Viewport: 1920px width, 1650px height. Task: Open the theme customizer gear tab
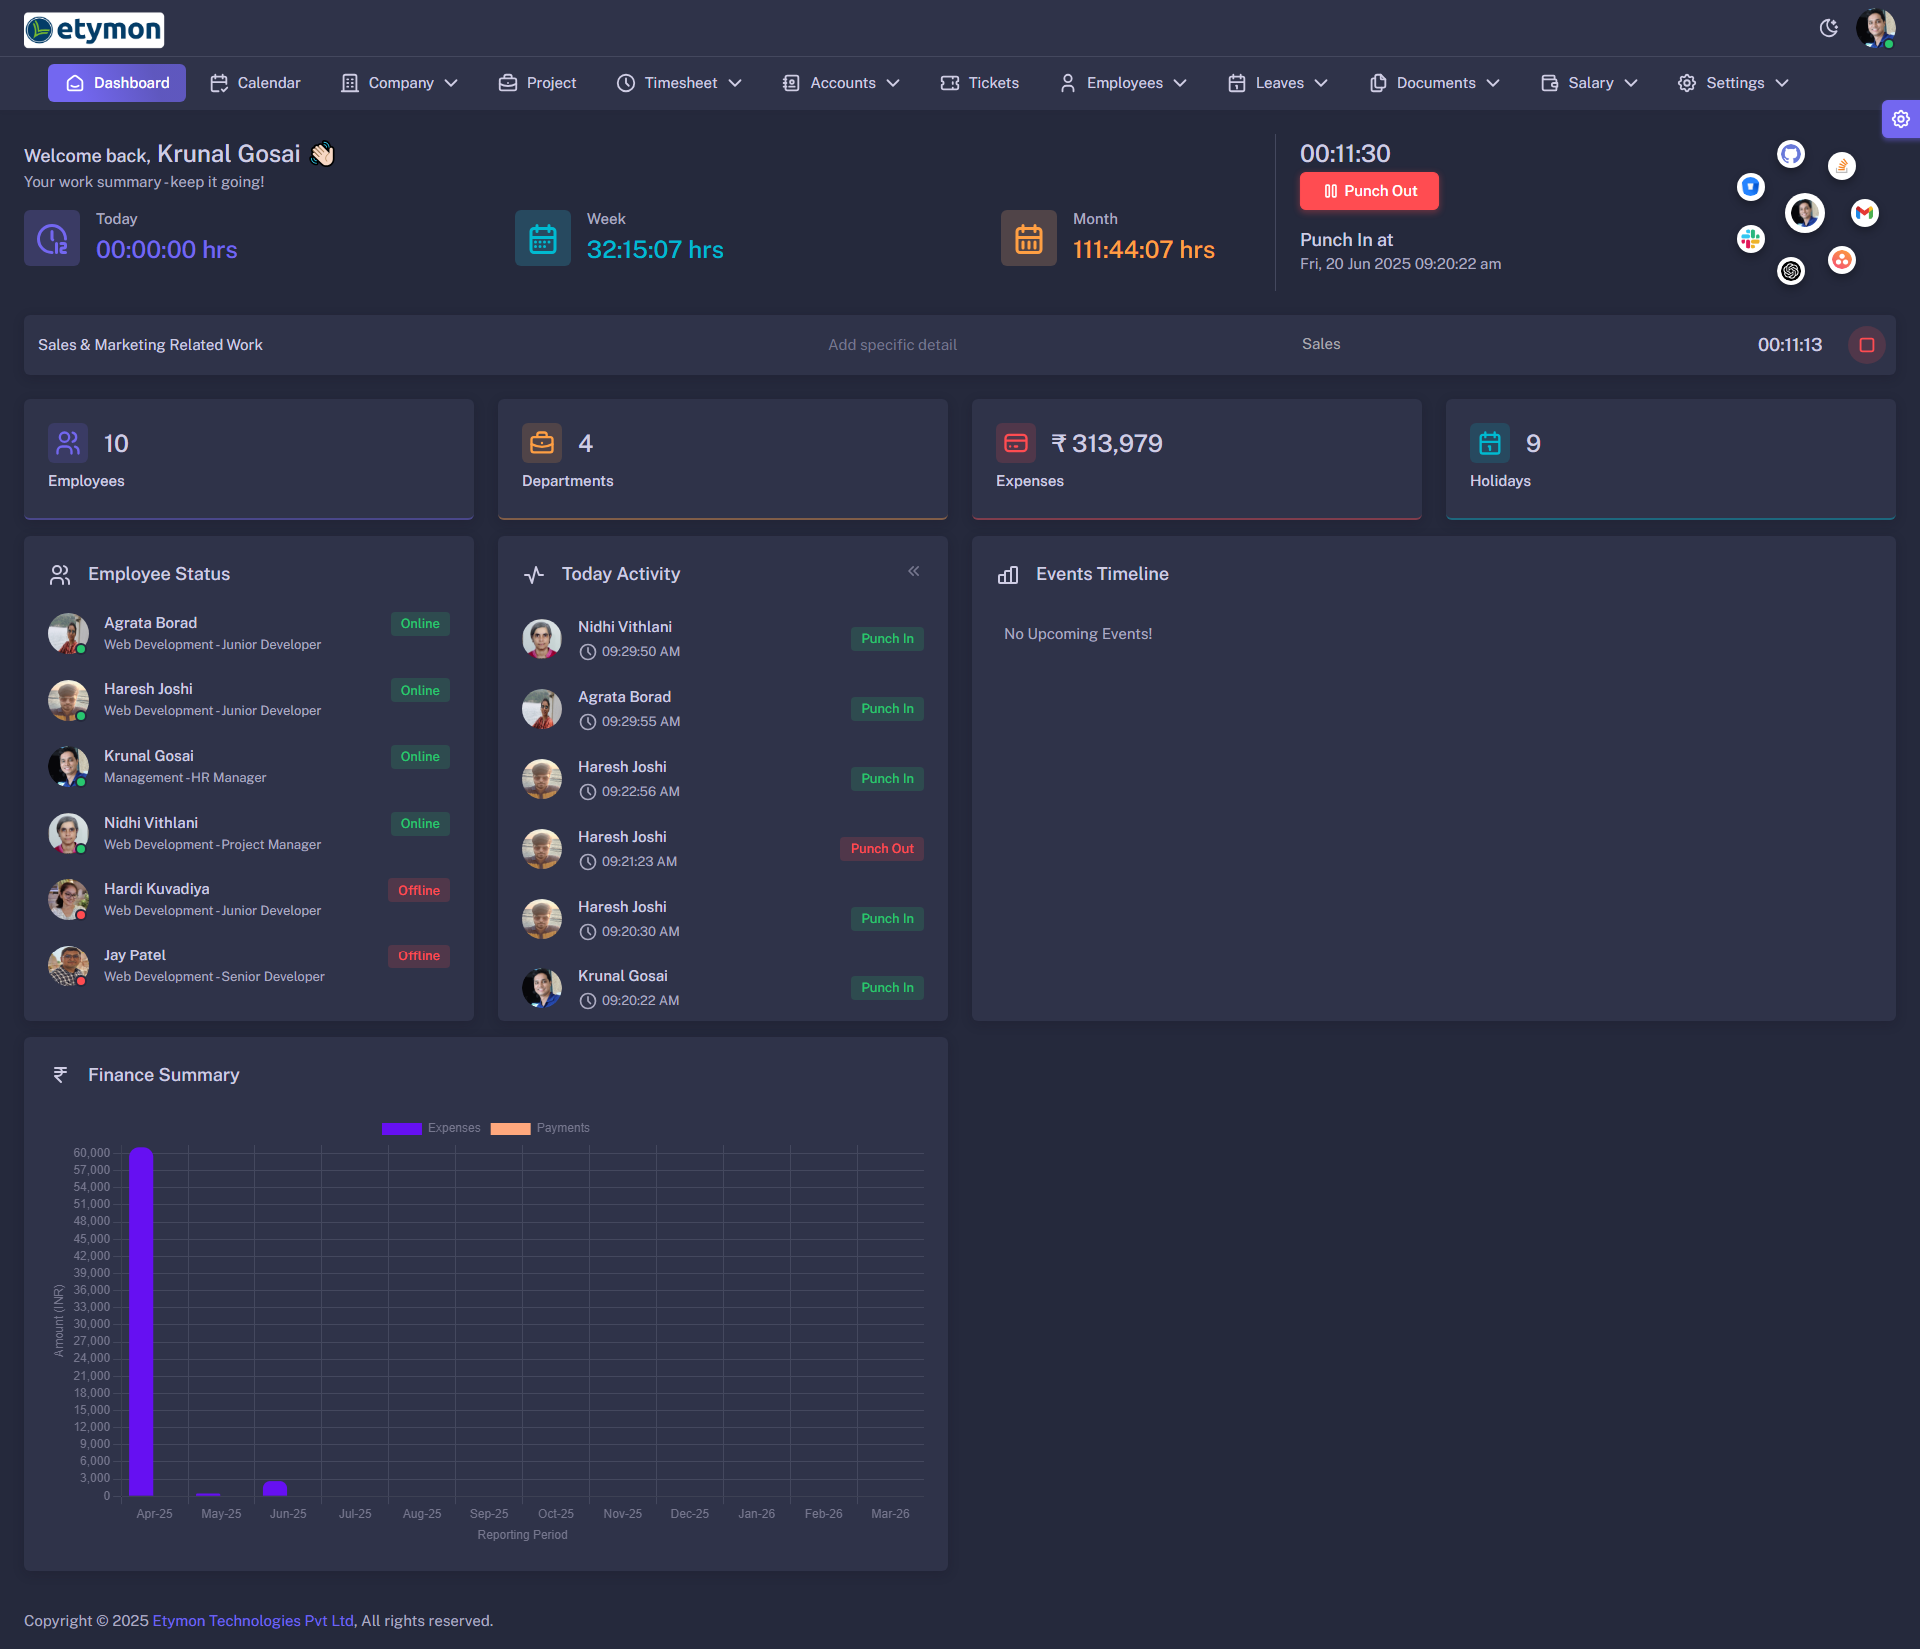pyautogui.click(x=1900, y=119)
